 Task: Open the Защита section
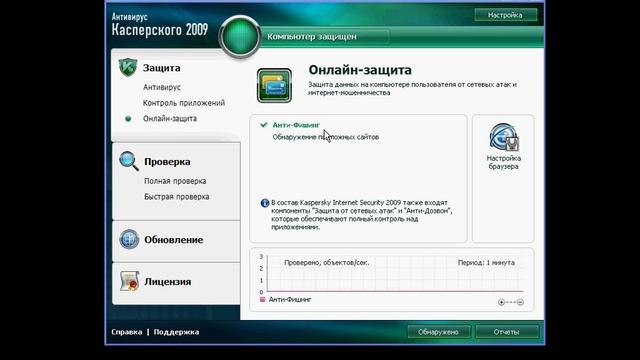point(161,68)
